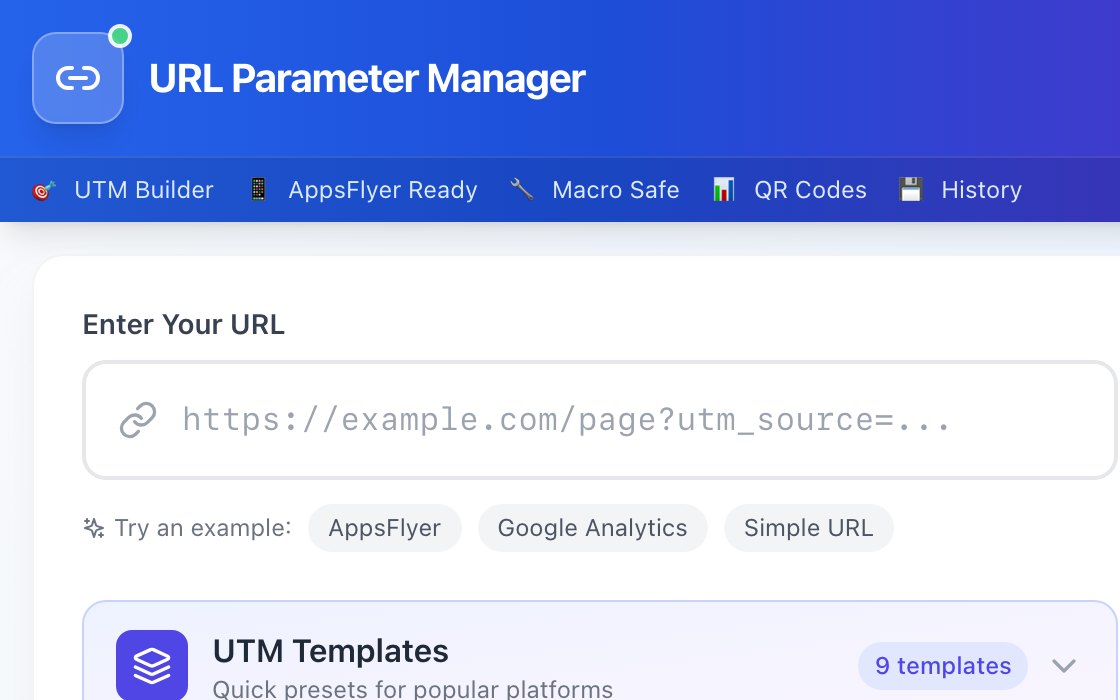
Task: Click the chain link icon in URL field
Action: [x=138, y=419]
